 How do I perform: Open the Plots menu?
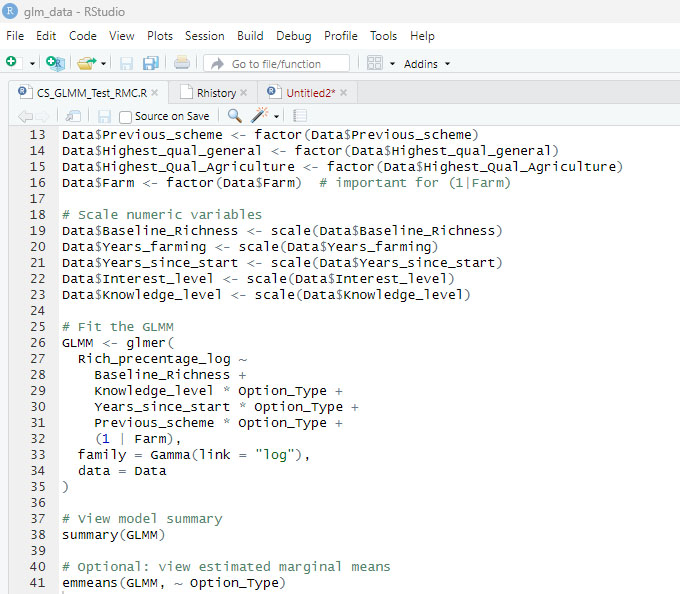tap(160, 35)
